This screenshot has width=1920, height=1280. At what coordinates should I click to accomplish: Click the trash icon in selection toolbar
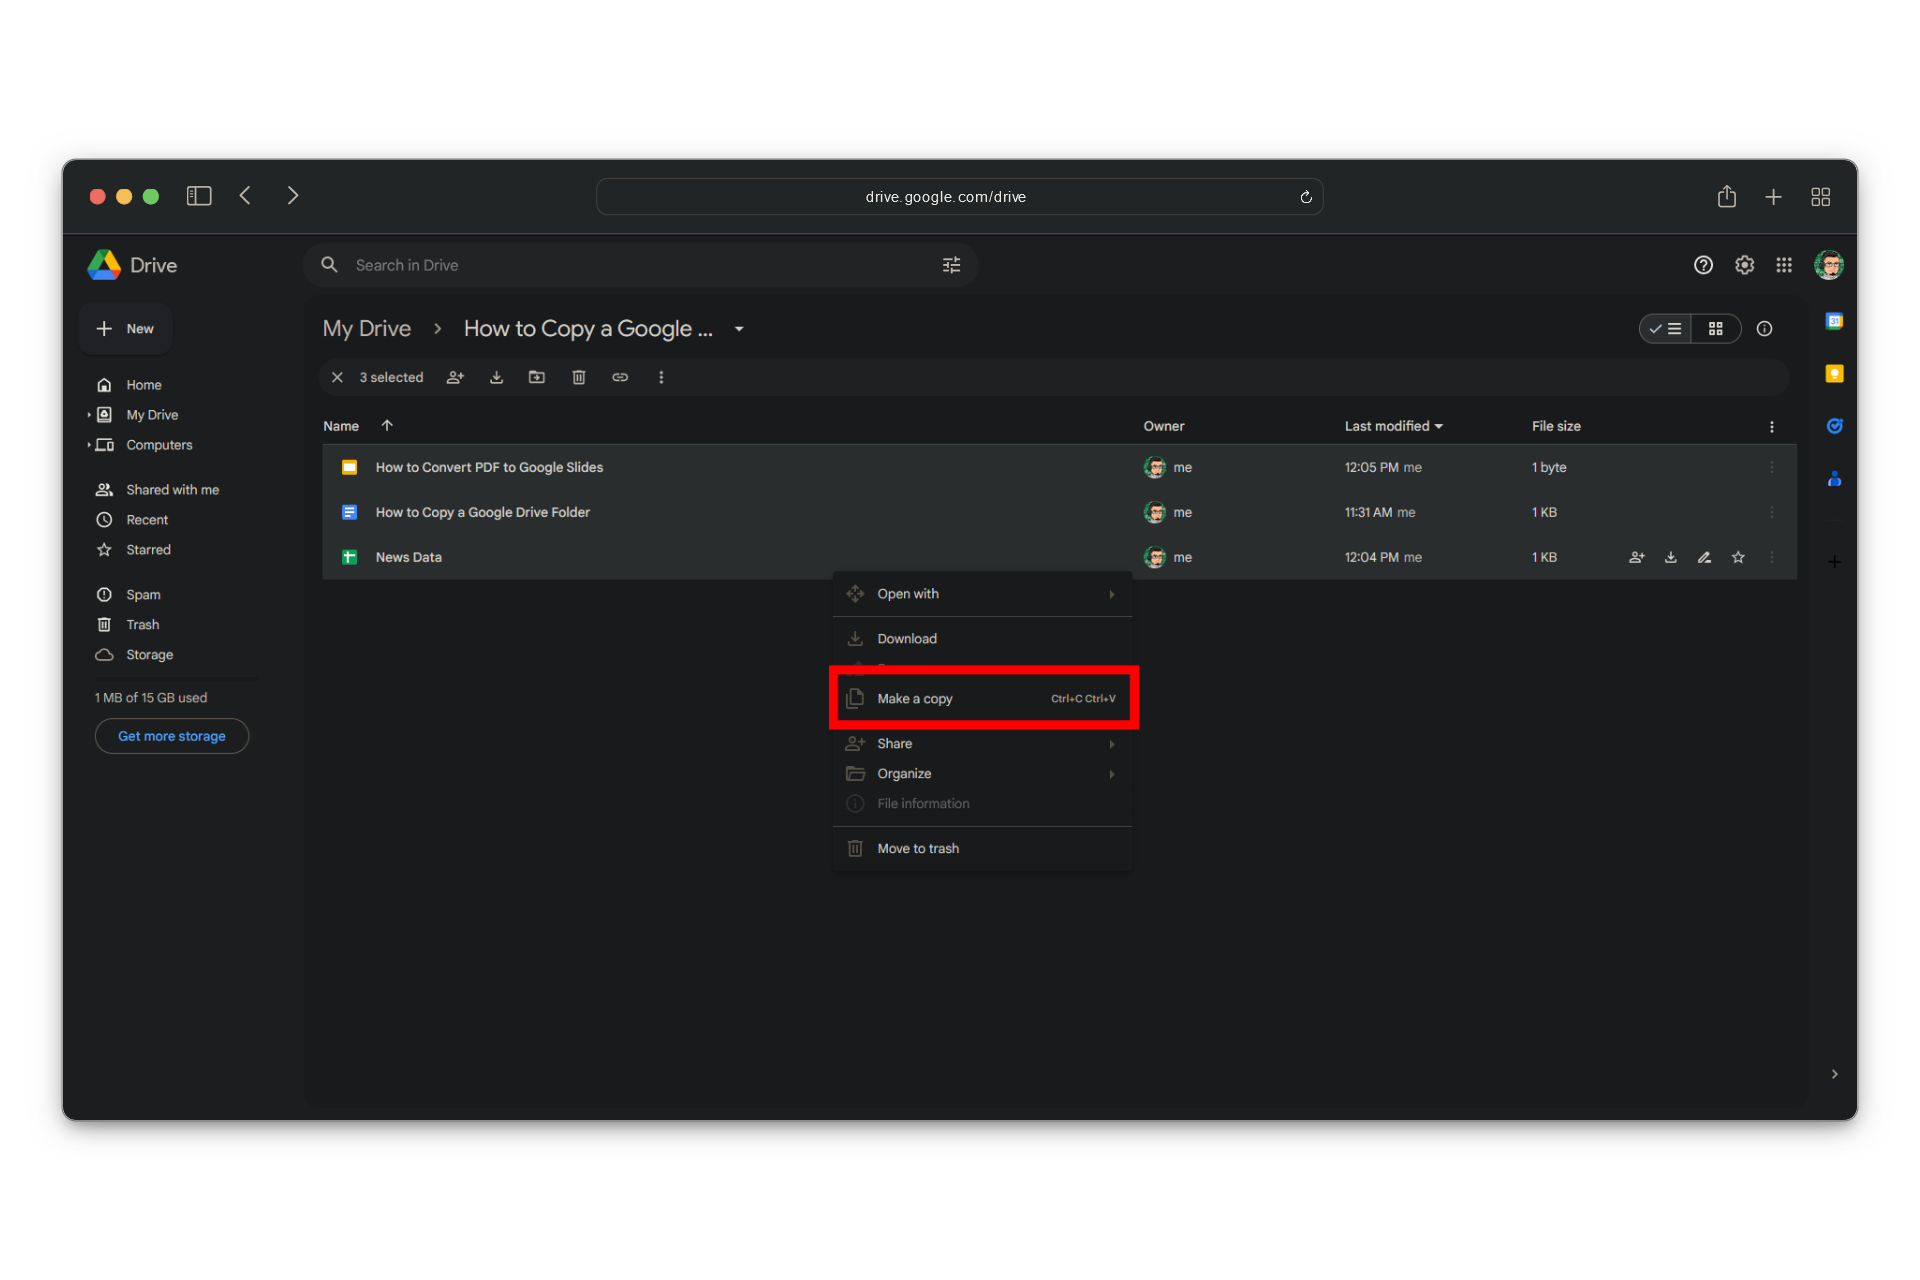coord(579,377)
